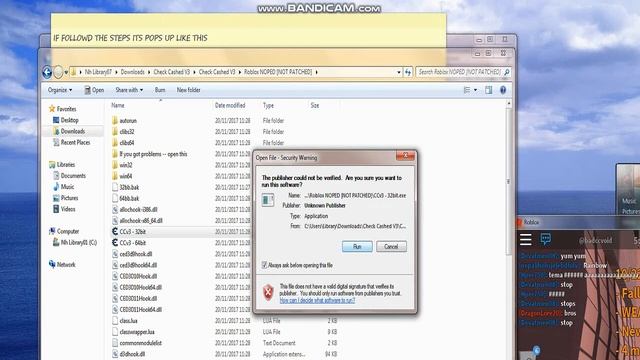Select Downloads breadcrumb in address bar
The height and width of the screenshot is (360, 640).
132,72
